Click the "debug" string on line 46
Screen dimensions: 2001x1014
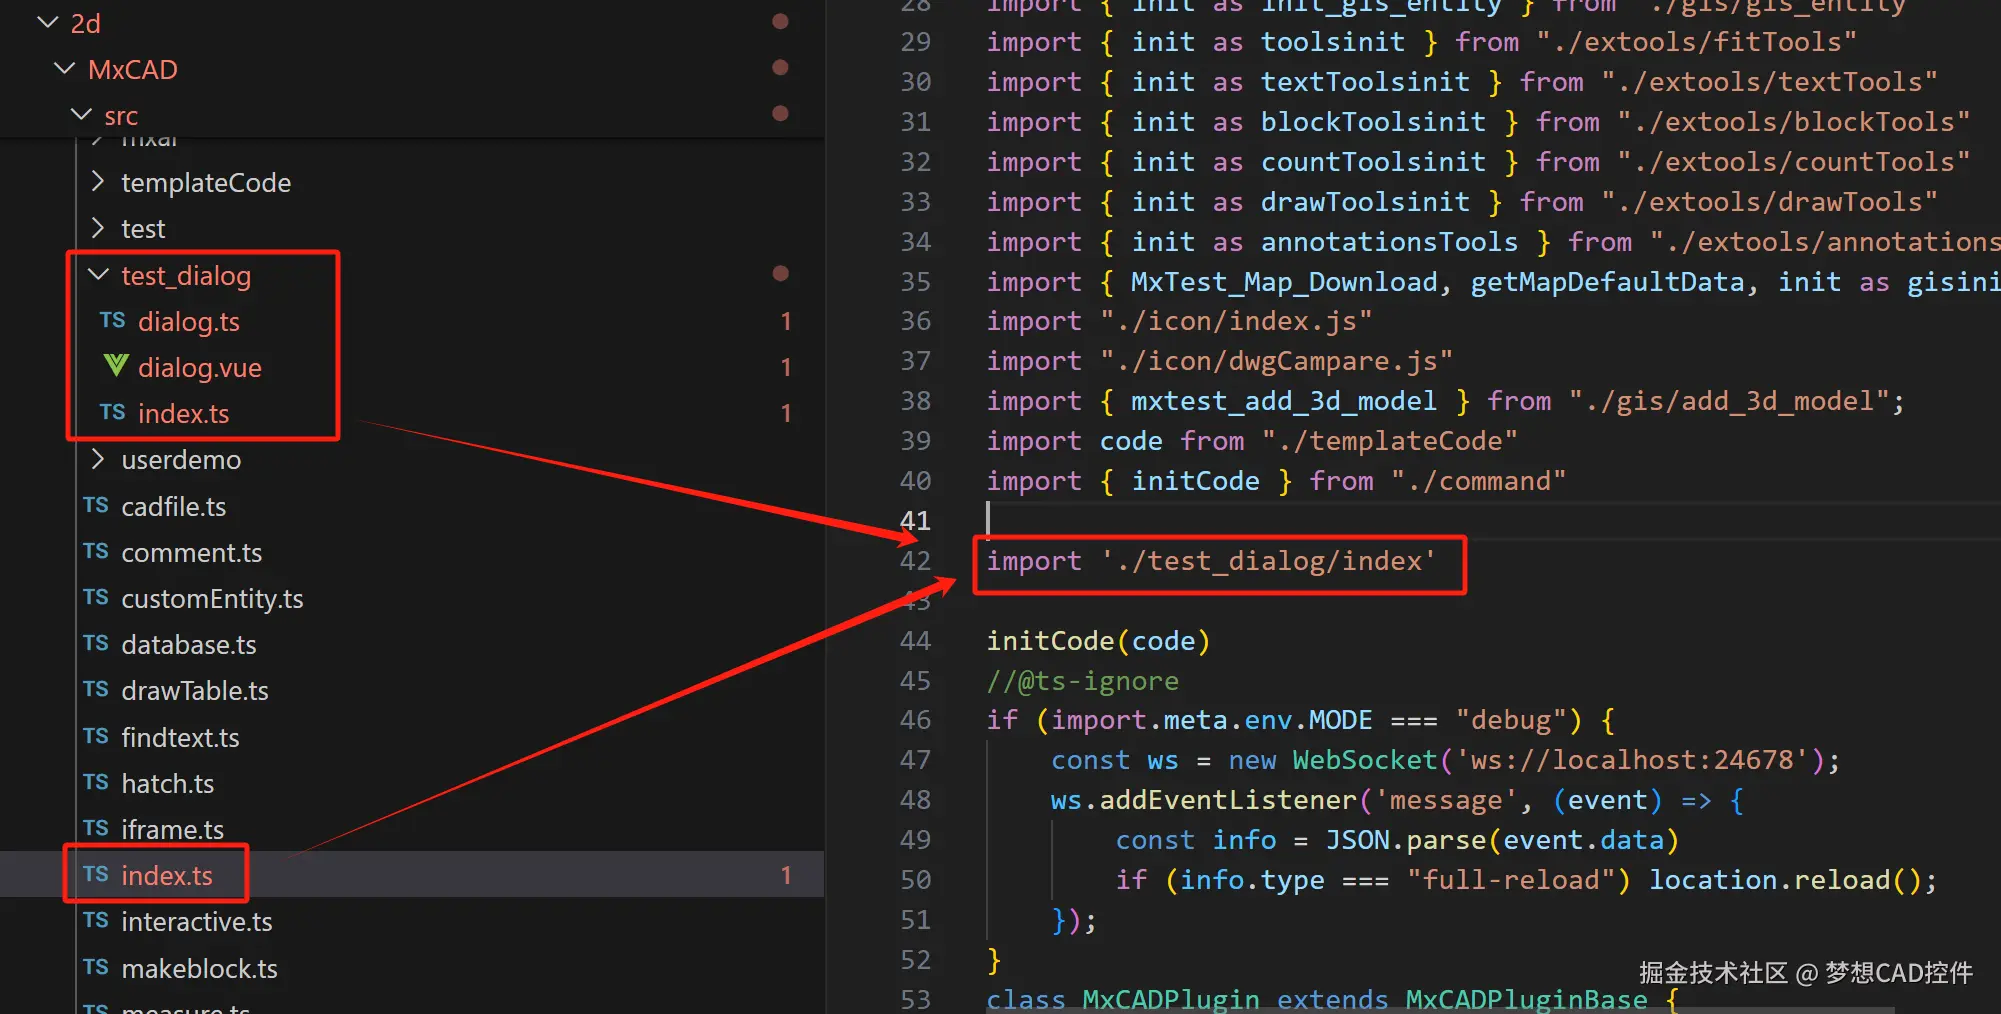point(1519,720)
